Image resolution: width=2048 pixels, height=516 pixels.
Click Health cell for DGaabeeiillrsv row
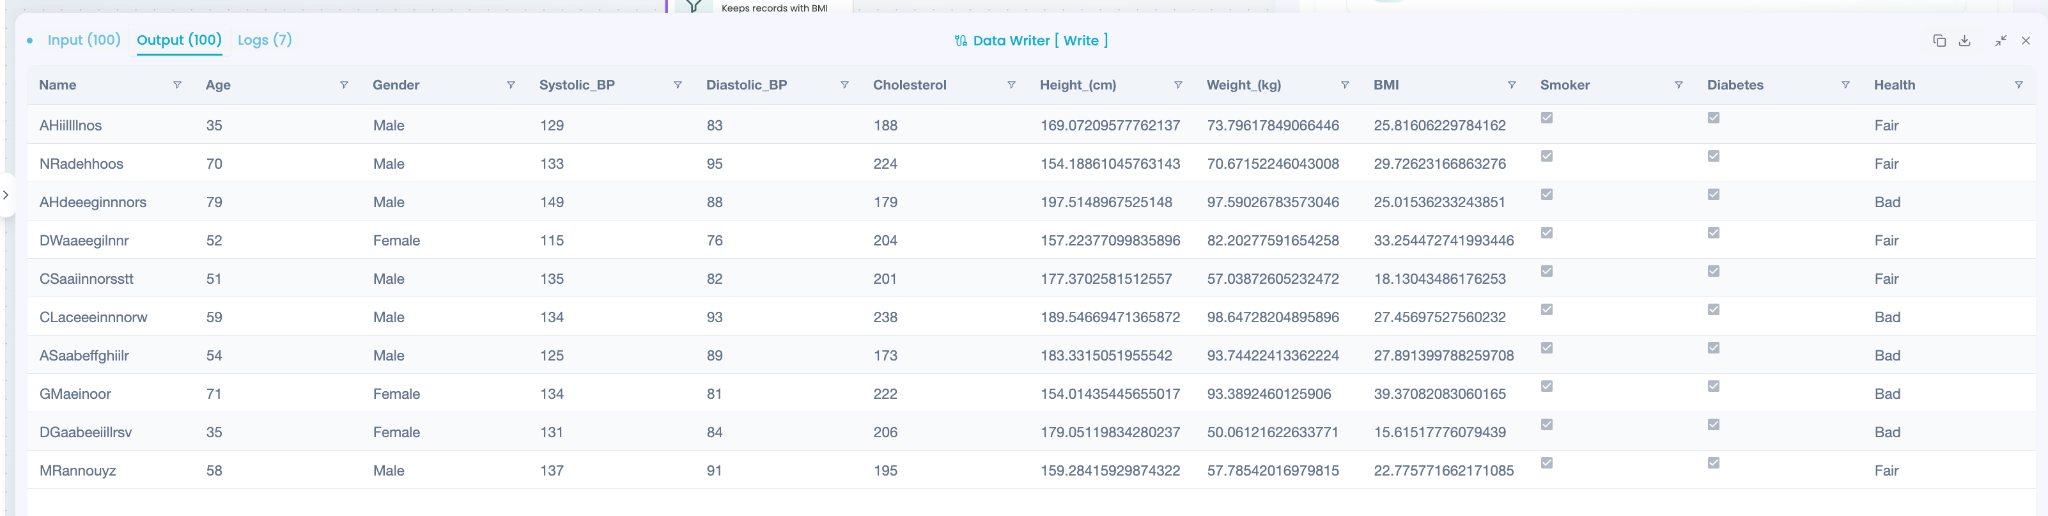point(1888,433)
